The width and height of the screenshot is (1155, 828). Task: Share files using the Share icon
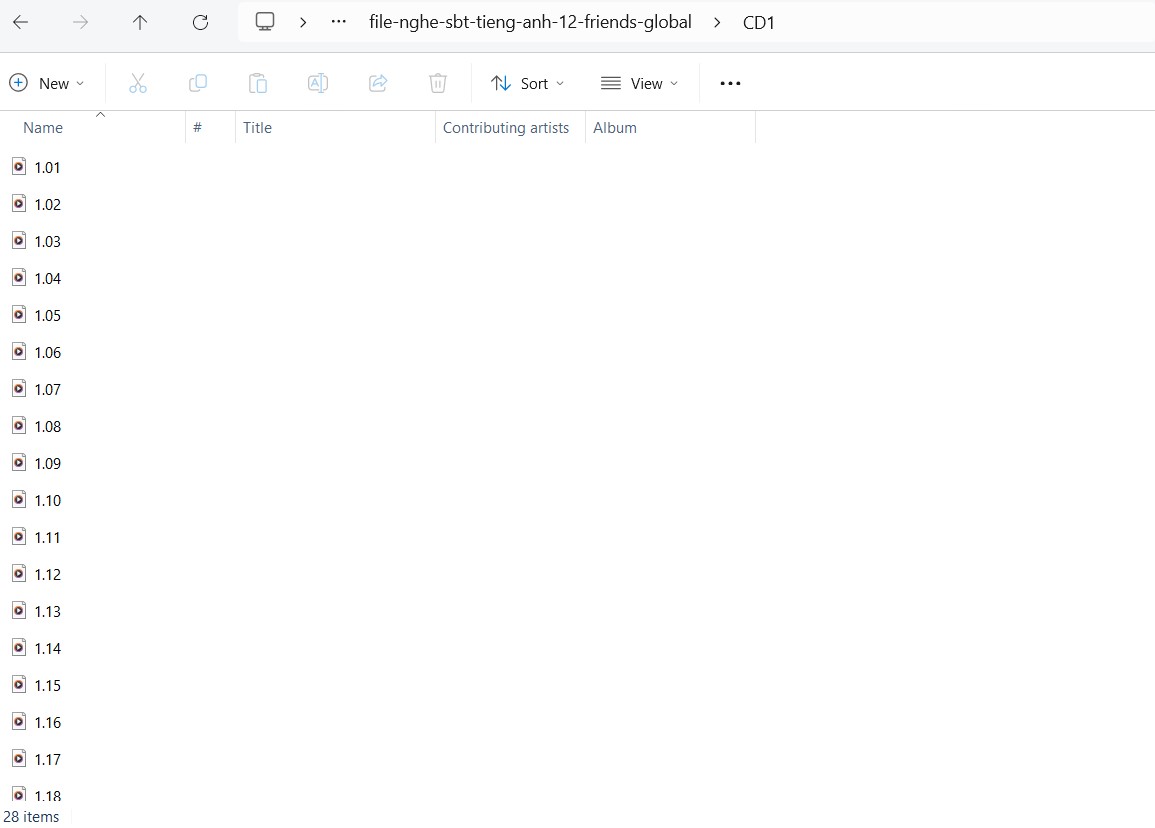pyautogui.click(x=378, y=83)
